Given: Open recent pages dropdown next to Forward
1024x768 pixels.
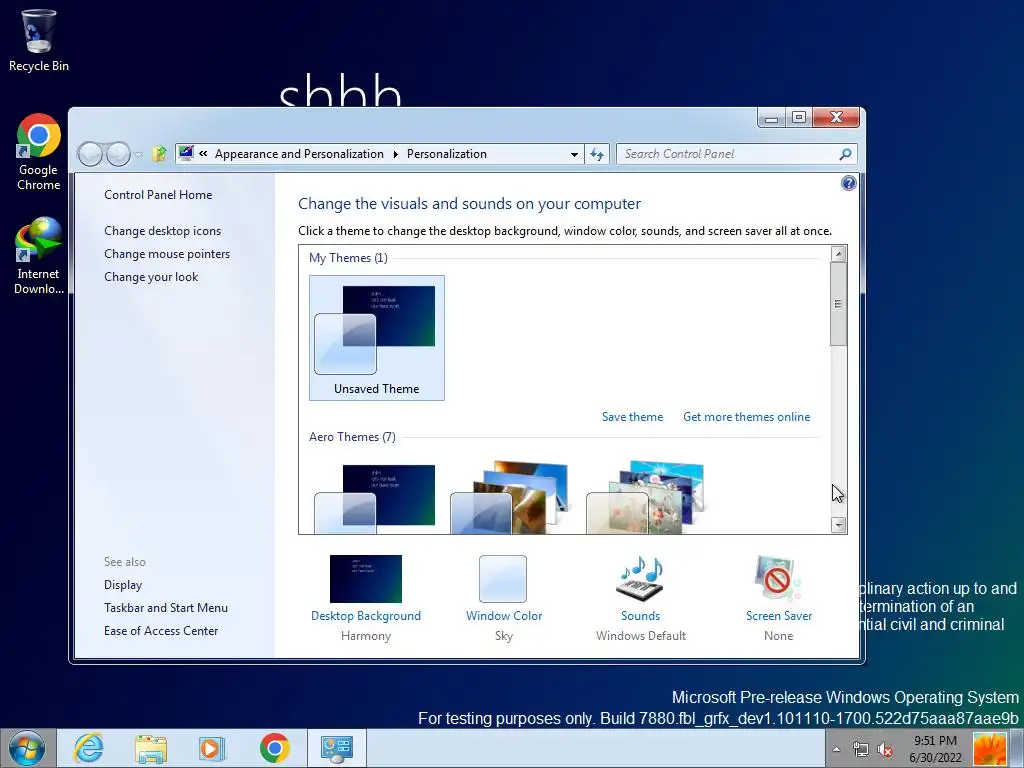Looking at the screenshot, I should click(138, 155).
